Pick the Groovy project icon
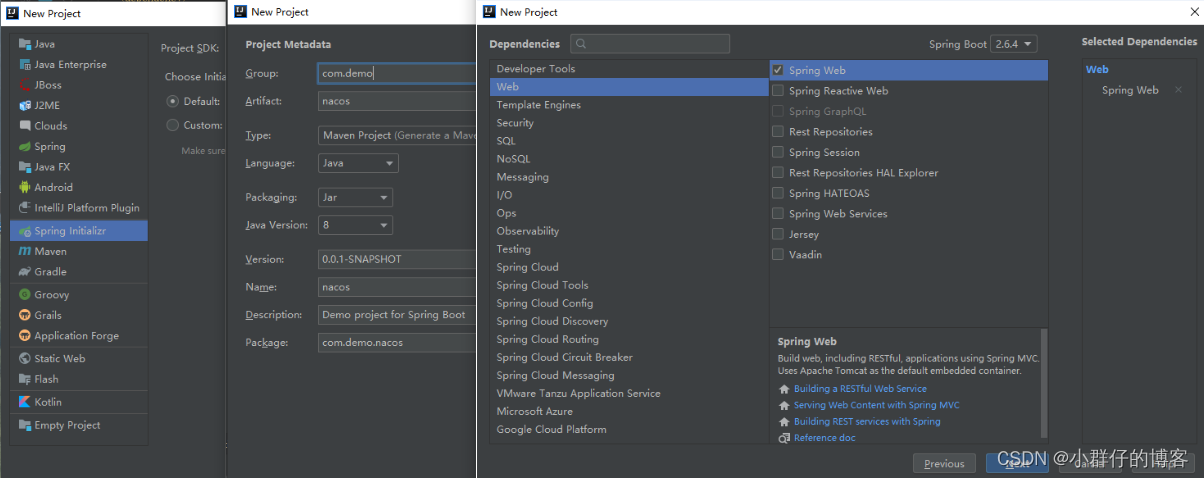This screenshot has height=478, width=1204. point(25,295)
